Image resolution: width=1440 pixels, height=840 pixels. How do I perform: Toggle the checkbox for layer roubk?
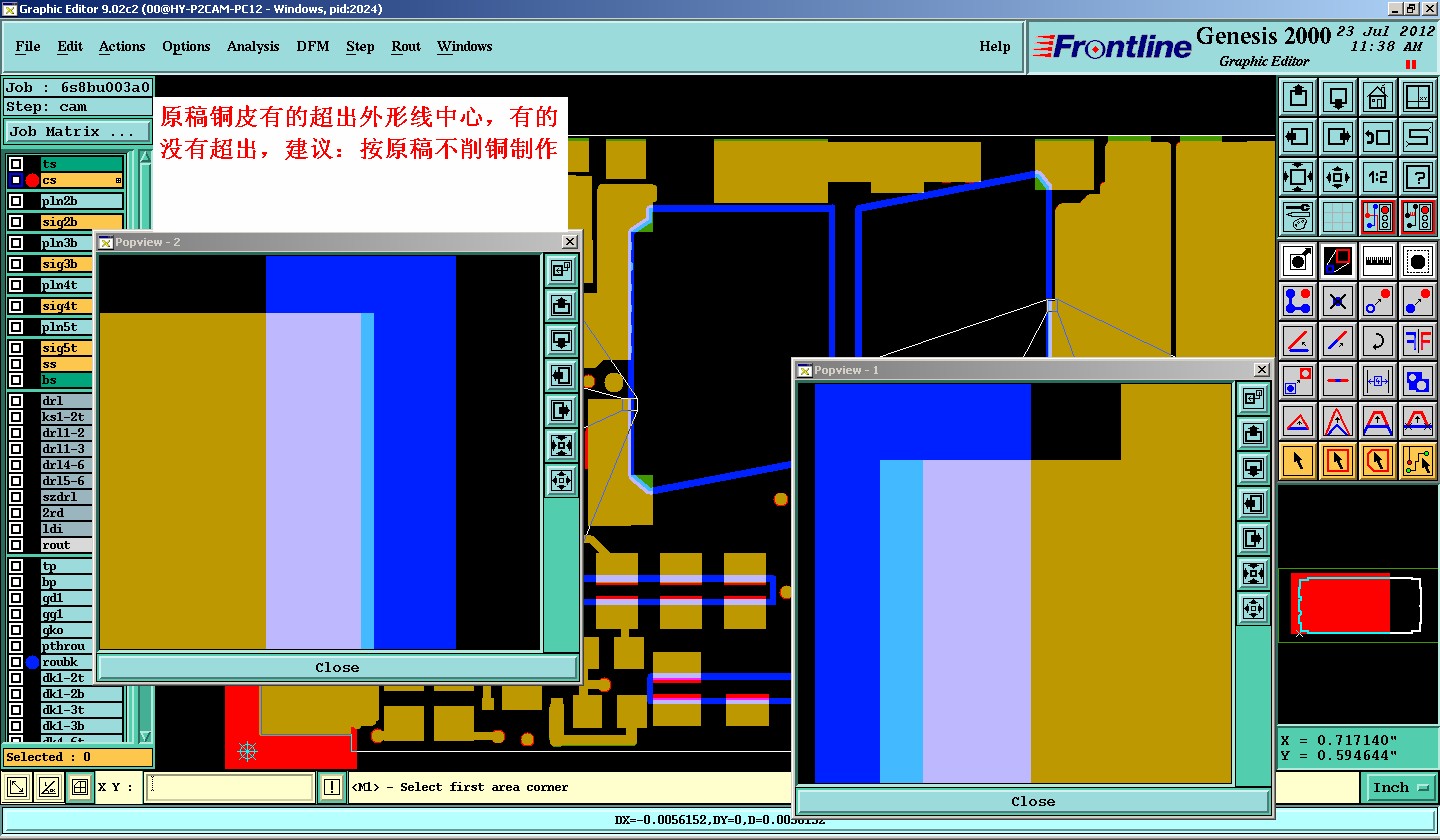tap(16, 662)
